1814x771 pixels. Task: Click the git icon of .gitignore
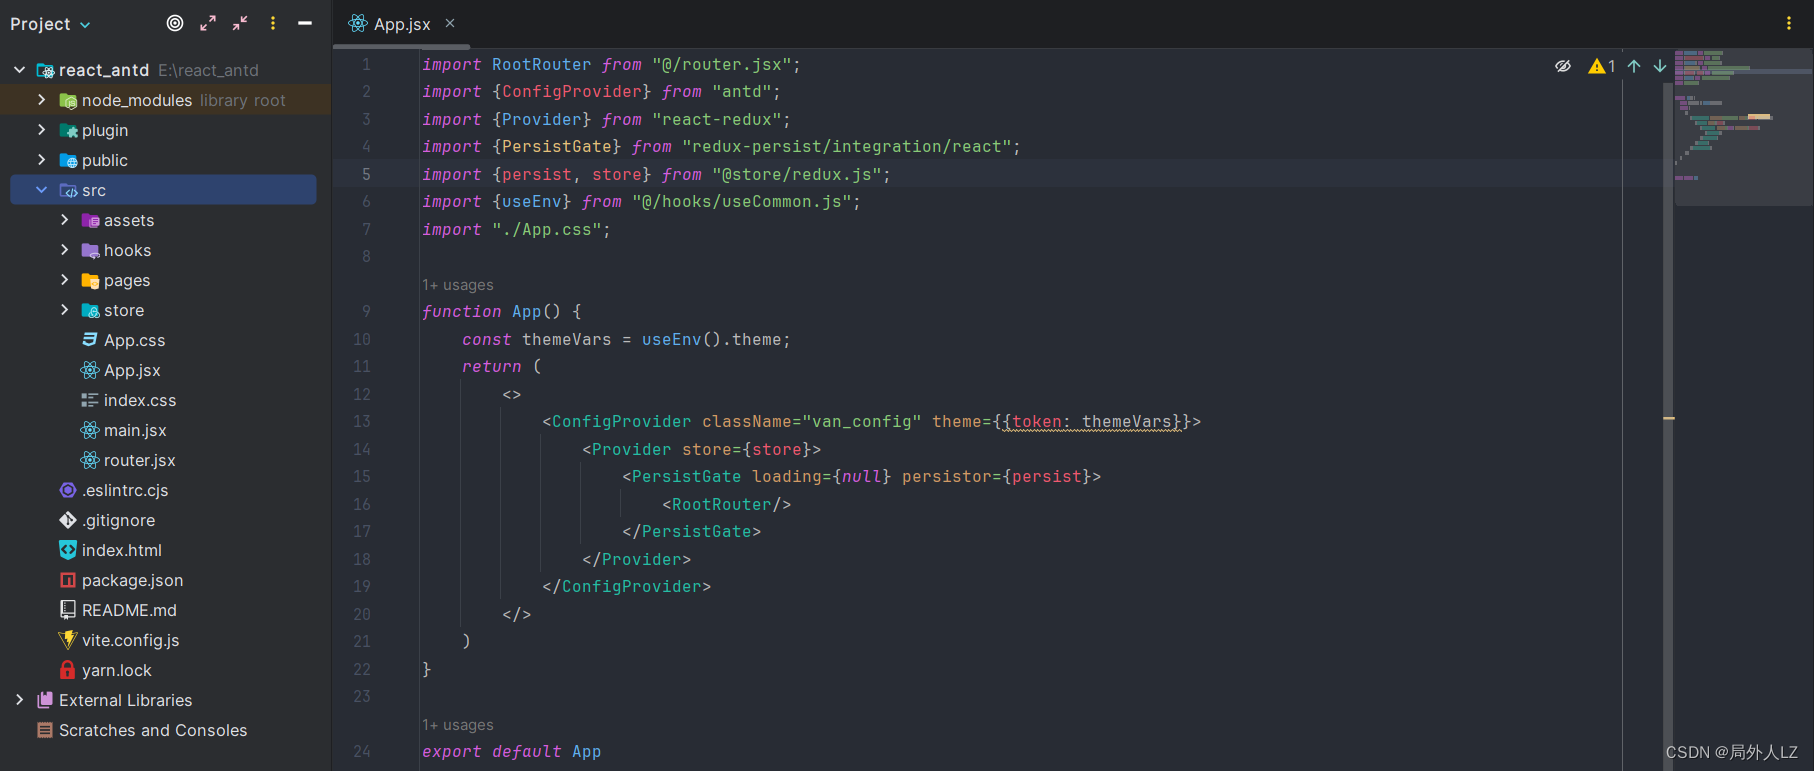click(x=68, y=520)
